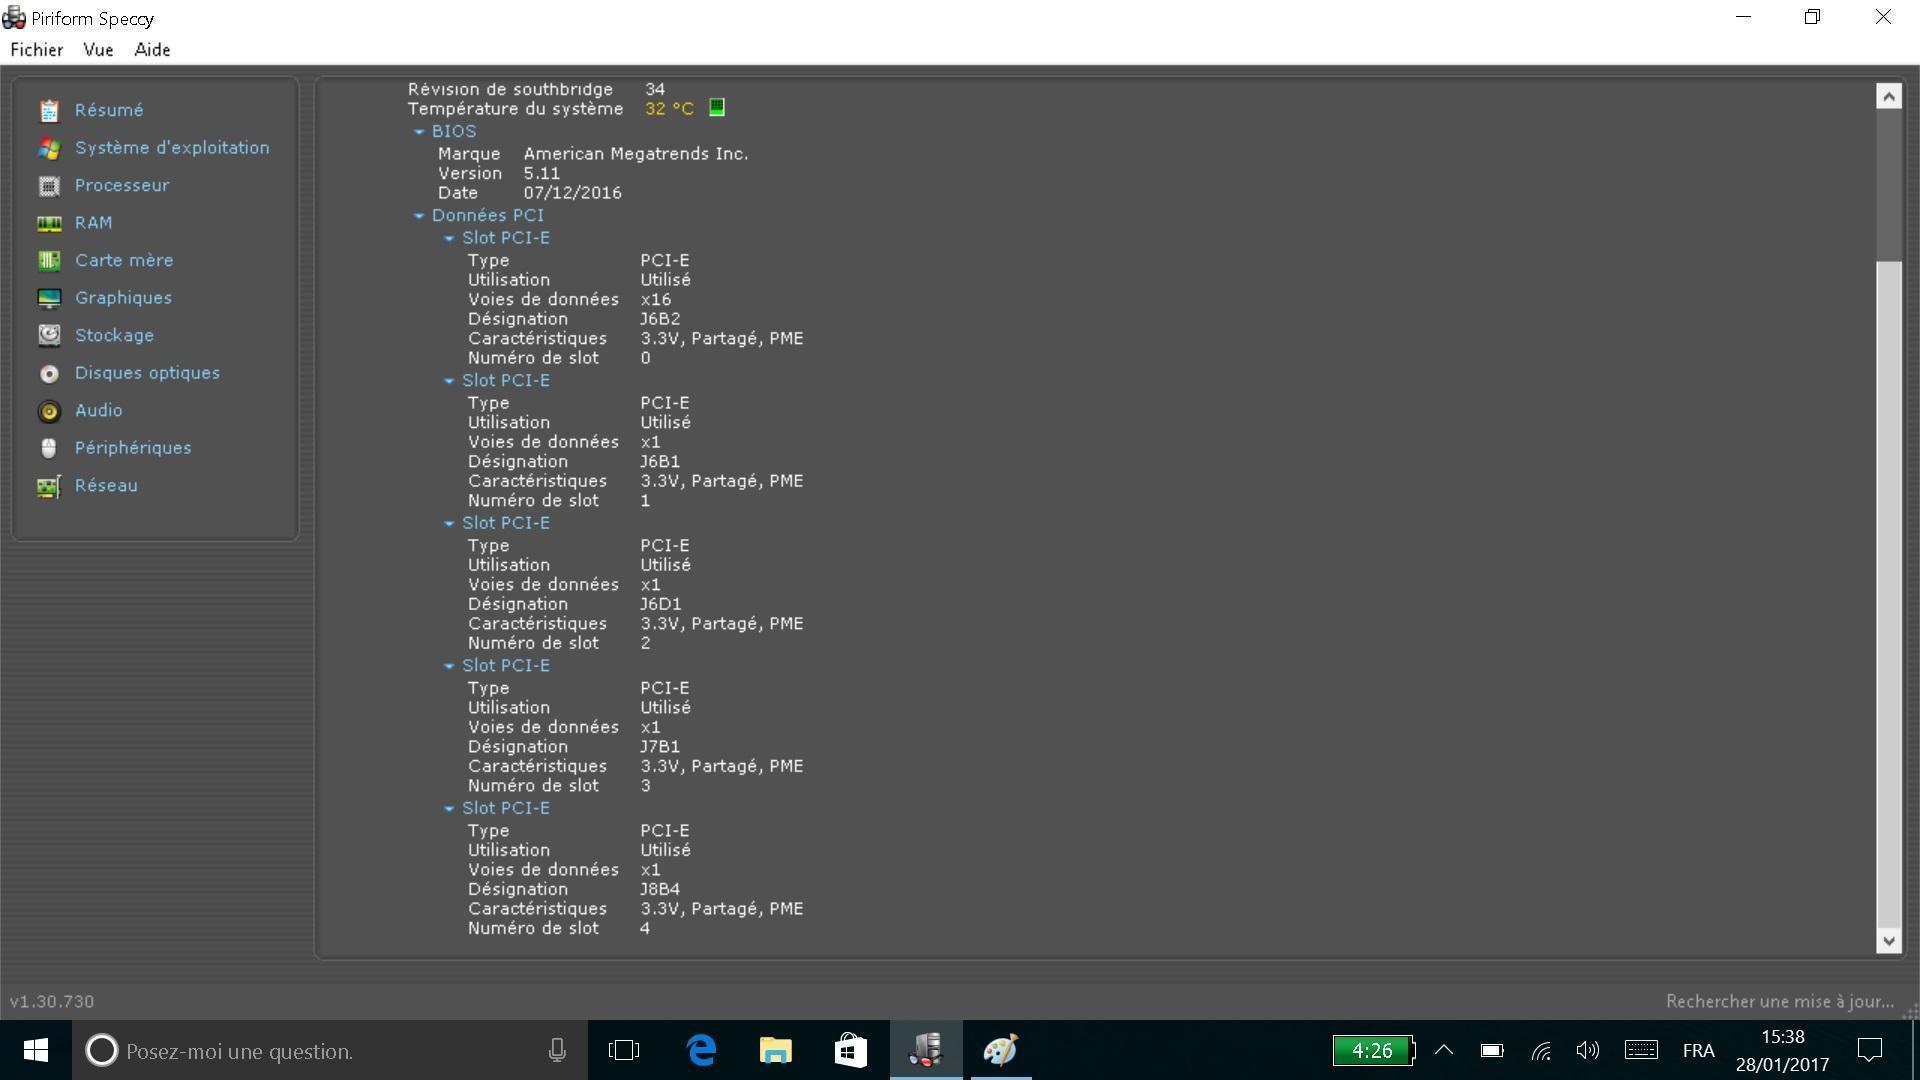Screen dimensions: 1920x1080
Task: Go to the Résumé section
Action: coord(109,110)
